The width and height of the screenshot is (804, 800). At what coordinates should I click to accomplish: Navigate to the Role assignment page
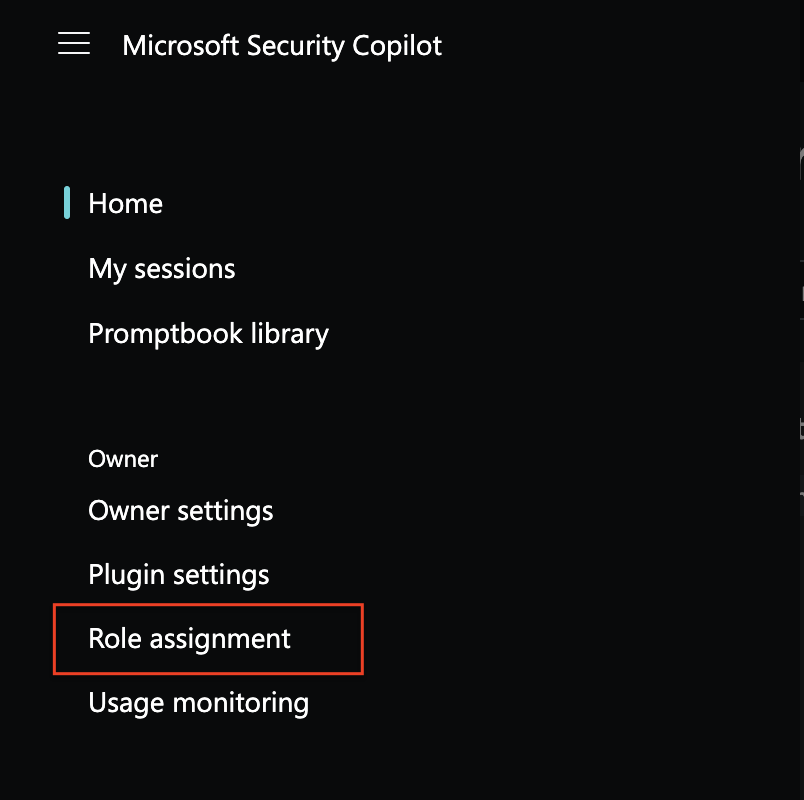tap(189, 639)
